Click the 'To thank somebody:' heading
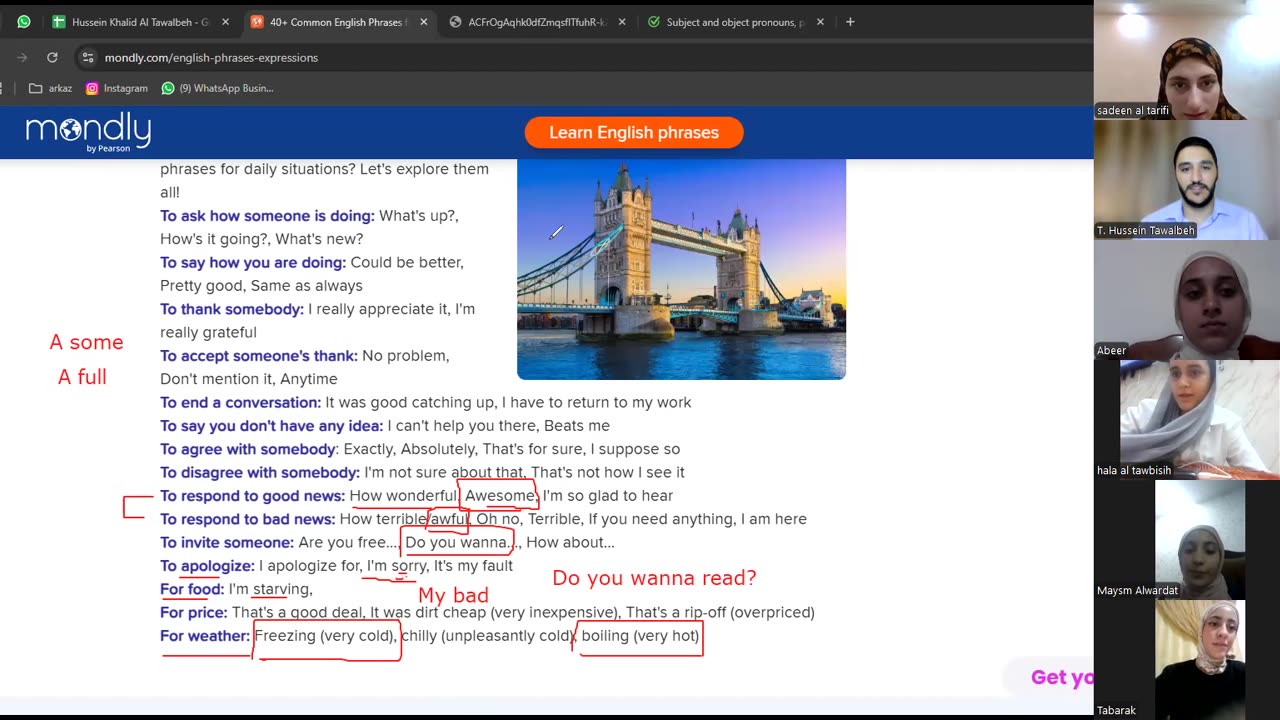1280x720 pixels. (x=232, y=310)
